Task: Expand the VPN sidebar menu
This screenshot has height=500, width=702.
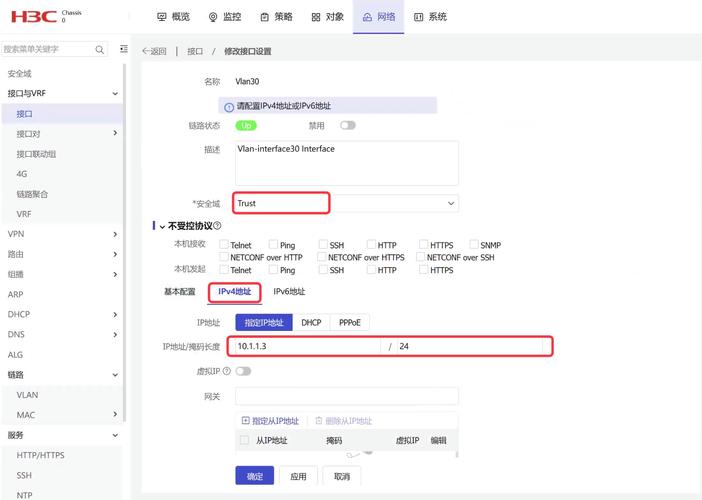Action: (115, 234)
